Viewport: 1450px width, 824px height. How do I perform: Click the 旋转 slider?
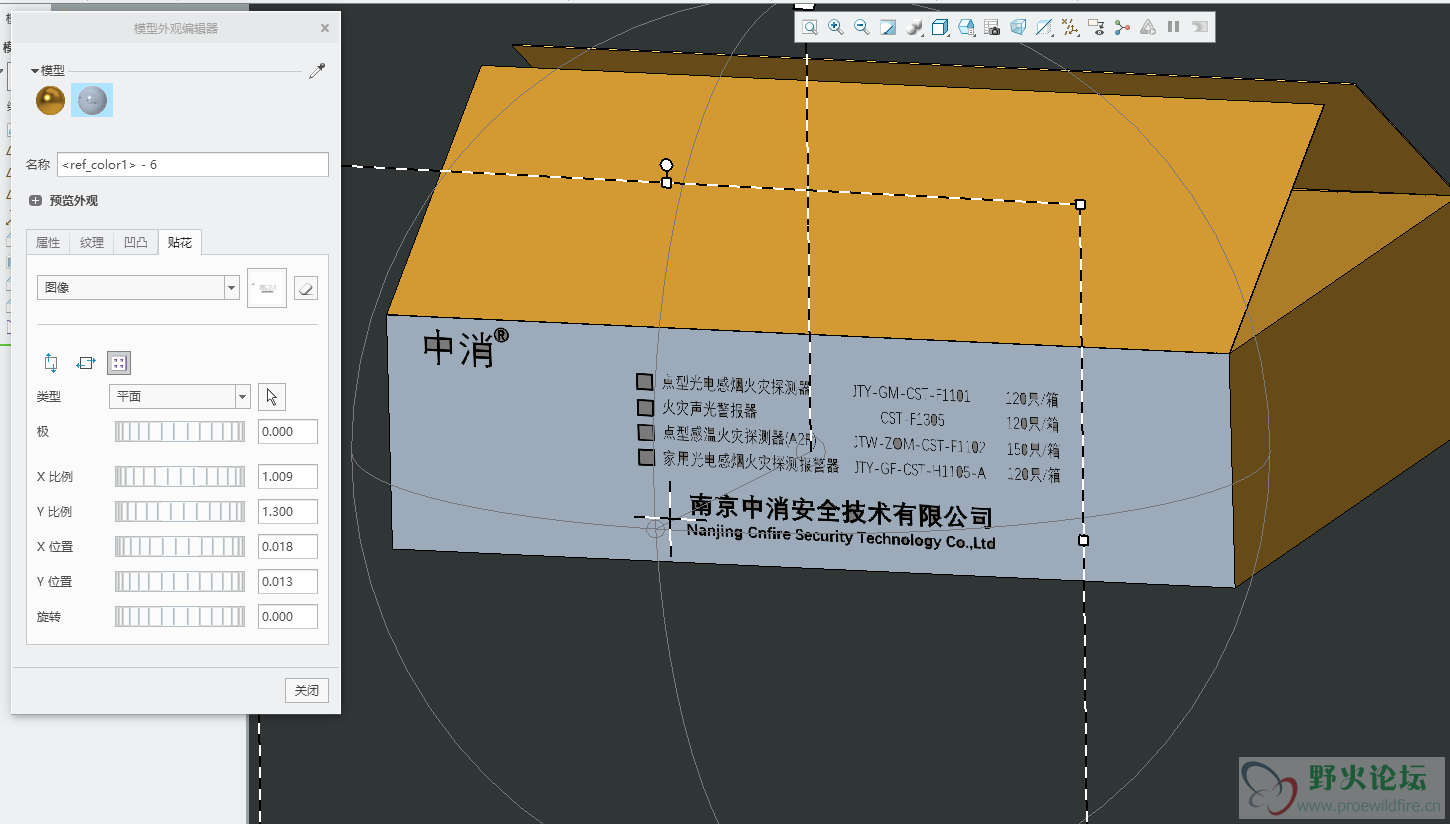coord(180,617)
